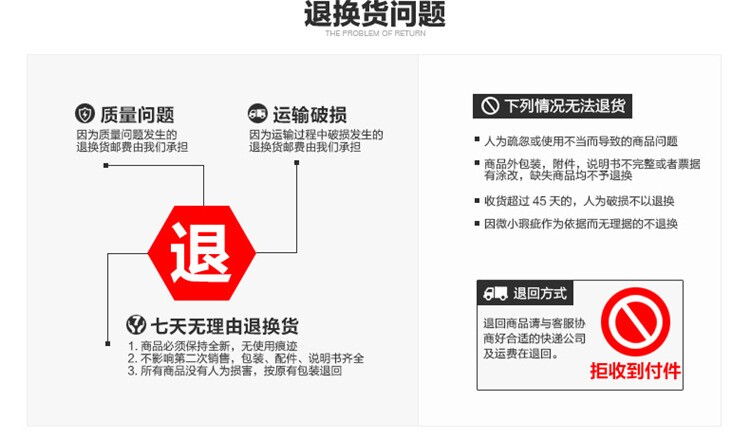Click the 质量问题 heading

click(x=137, y=115)
